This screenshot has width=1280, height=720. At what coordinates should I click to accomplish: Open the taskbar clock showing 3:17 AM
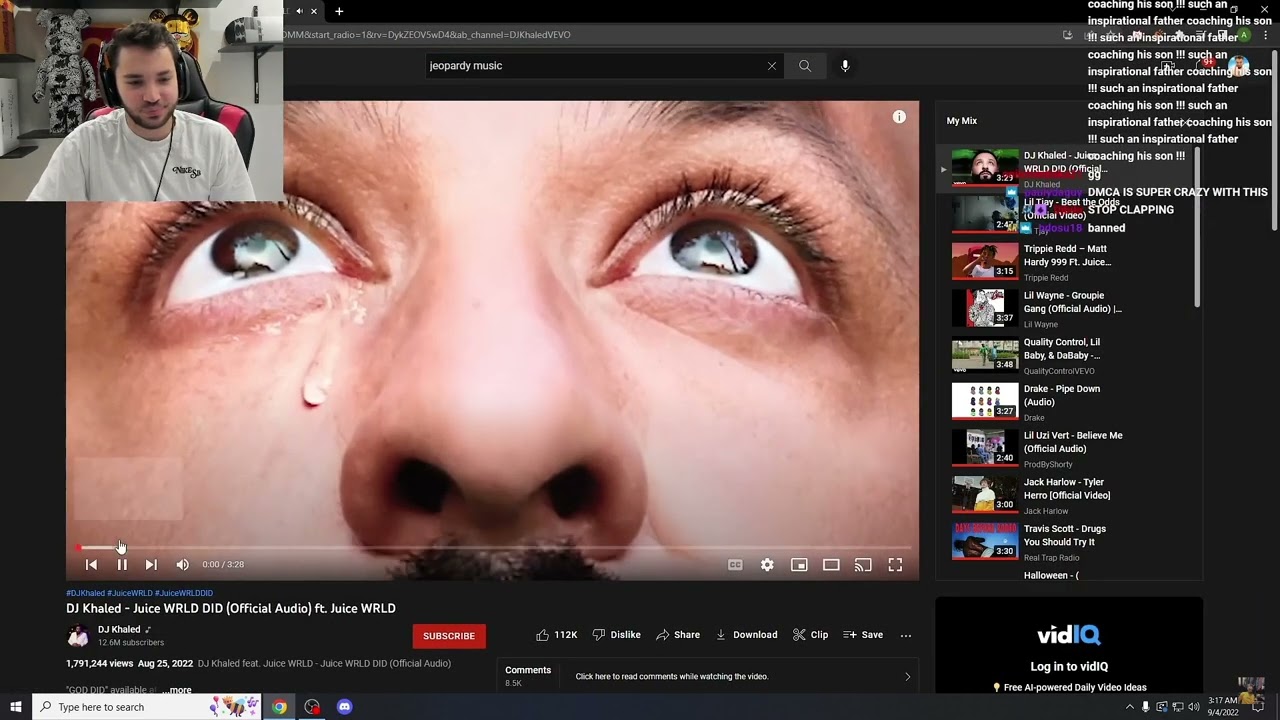[1223, 707]
